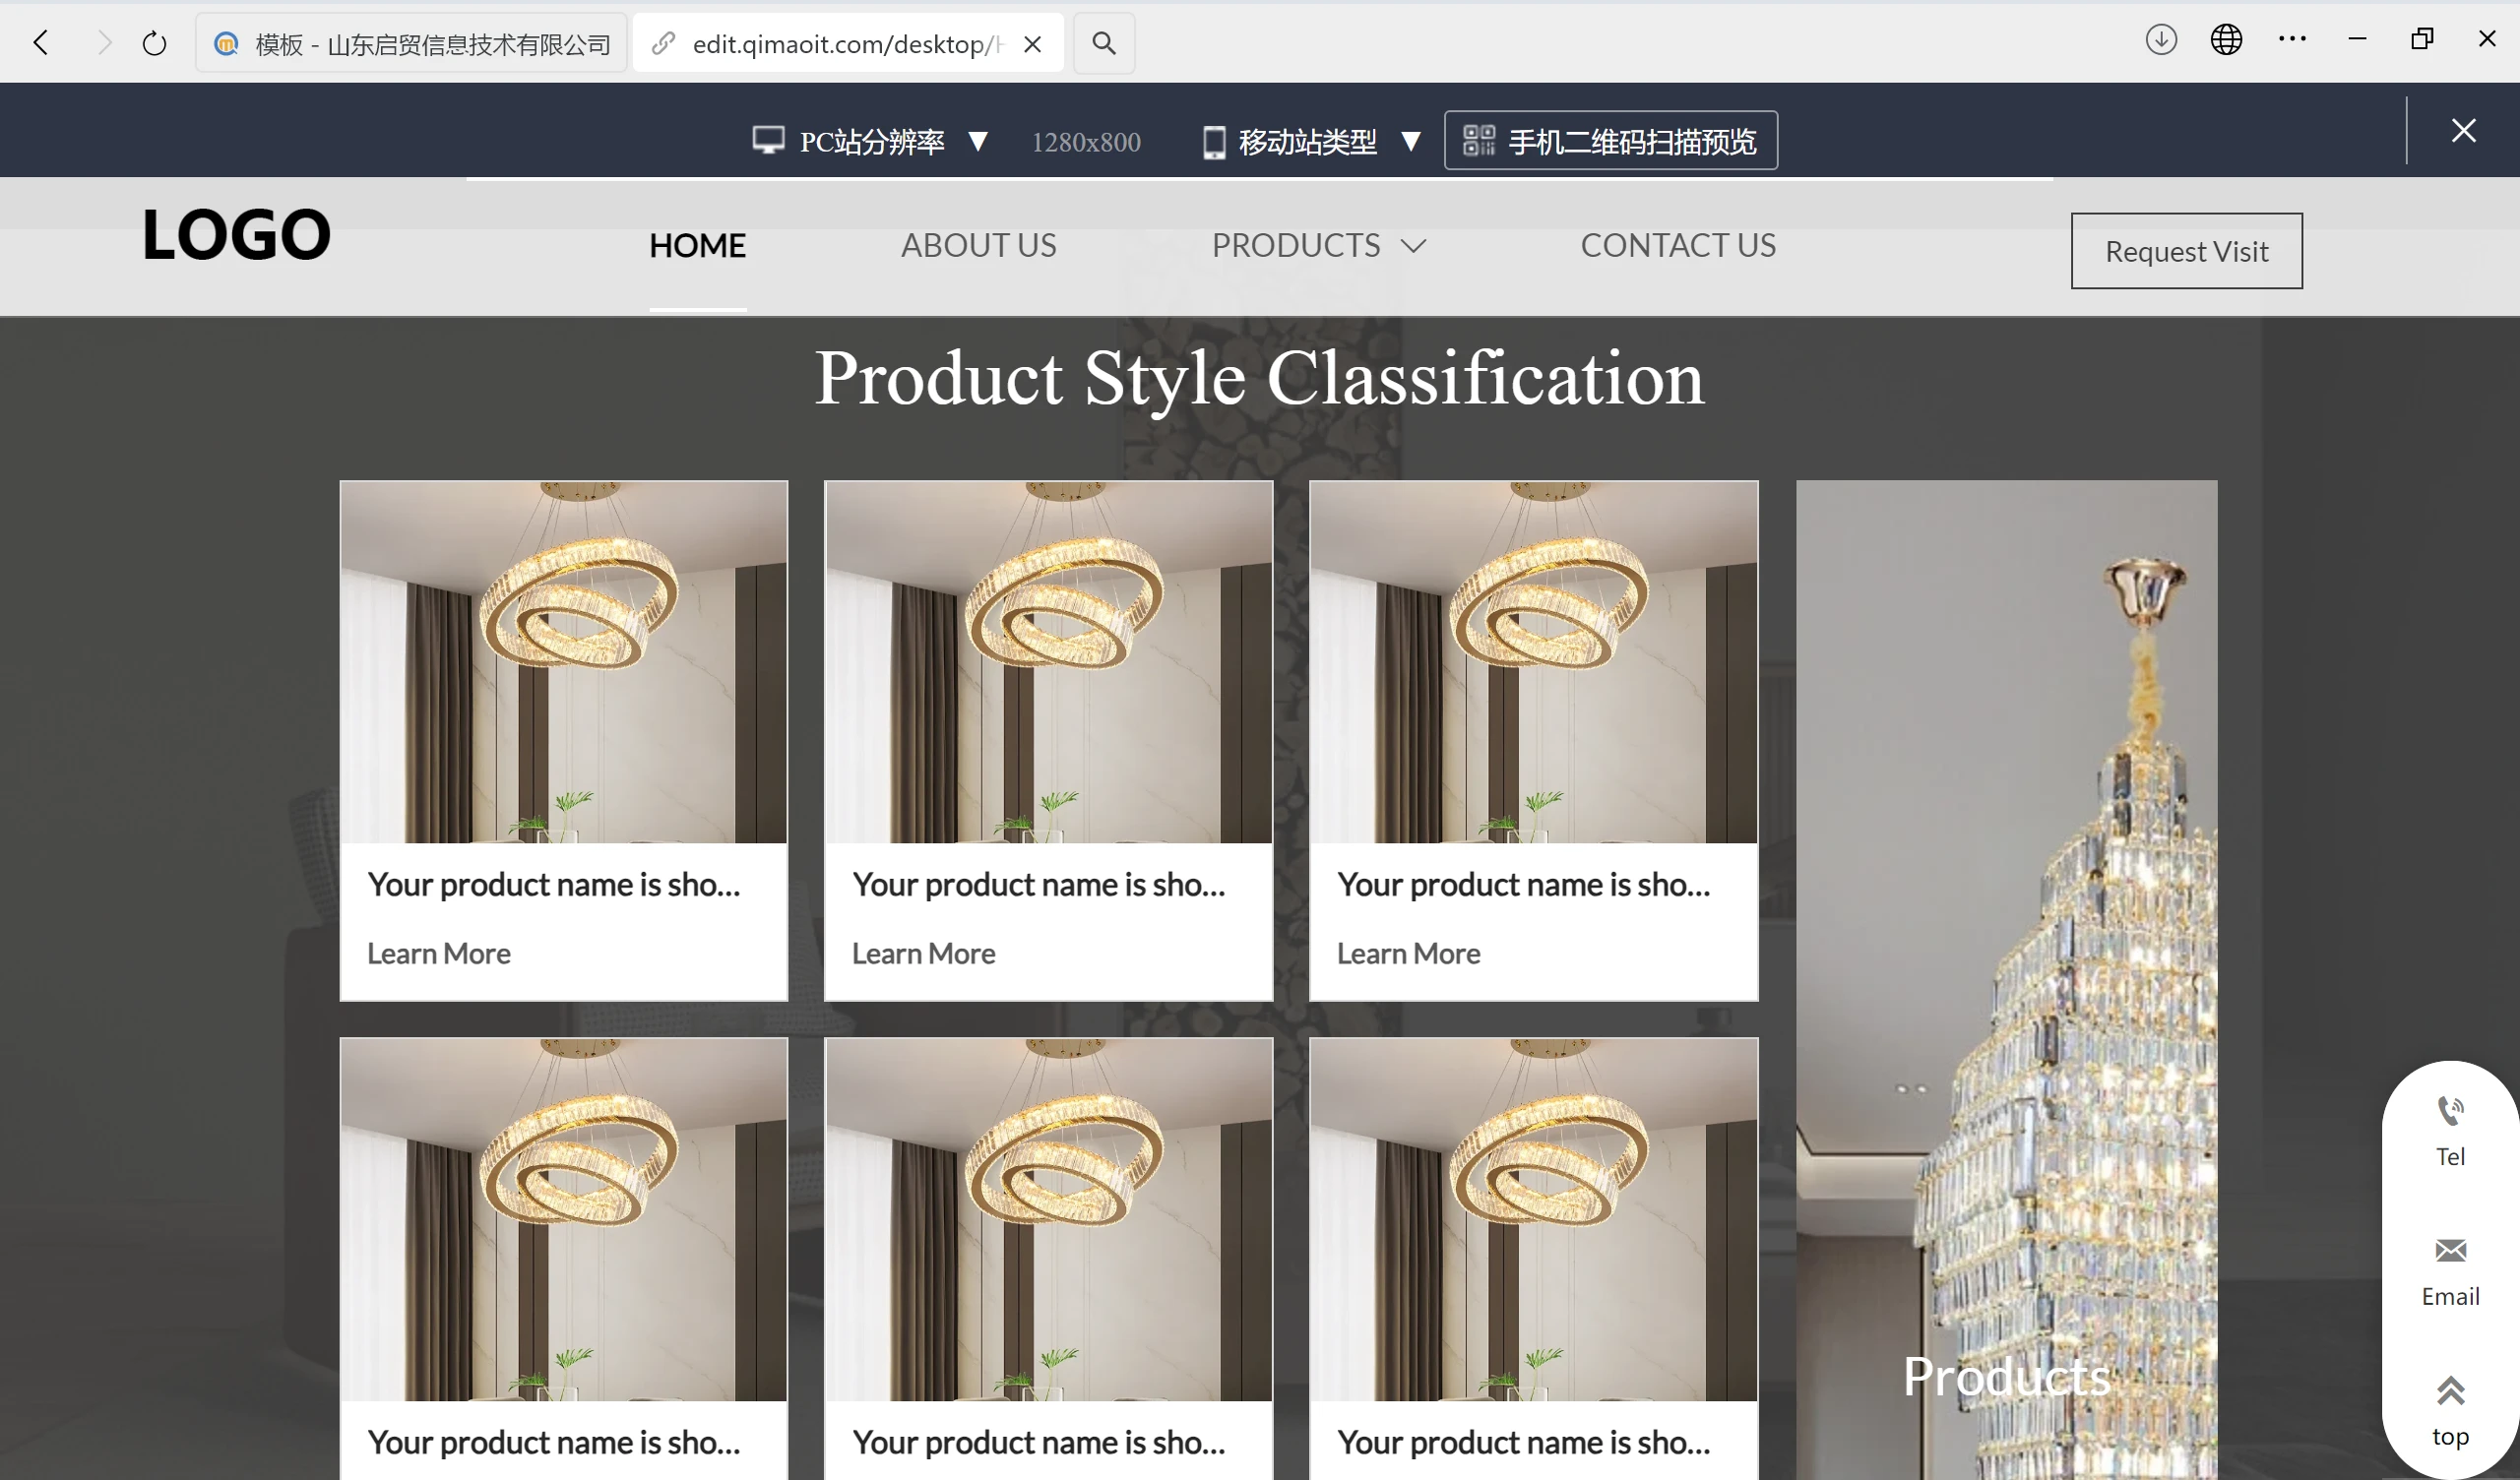This screenshot has width=2520, height=1480.
Task: Click the first bottom-row product name text
Action: pos(554,1442)
